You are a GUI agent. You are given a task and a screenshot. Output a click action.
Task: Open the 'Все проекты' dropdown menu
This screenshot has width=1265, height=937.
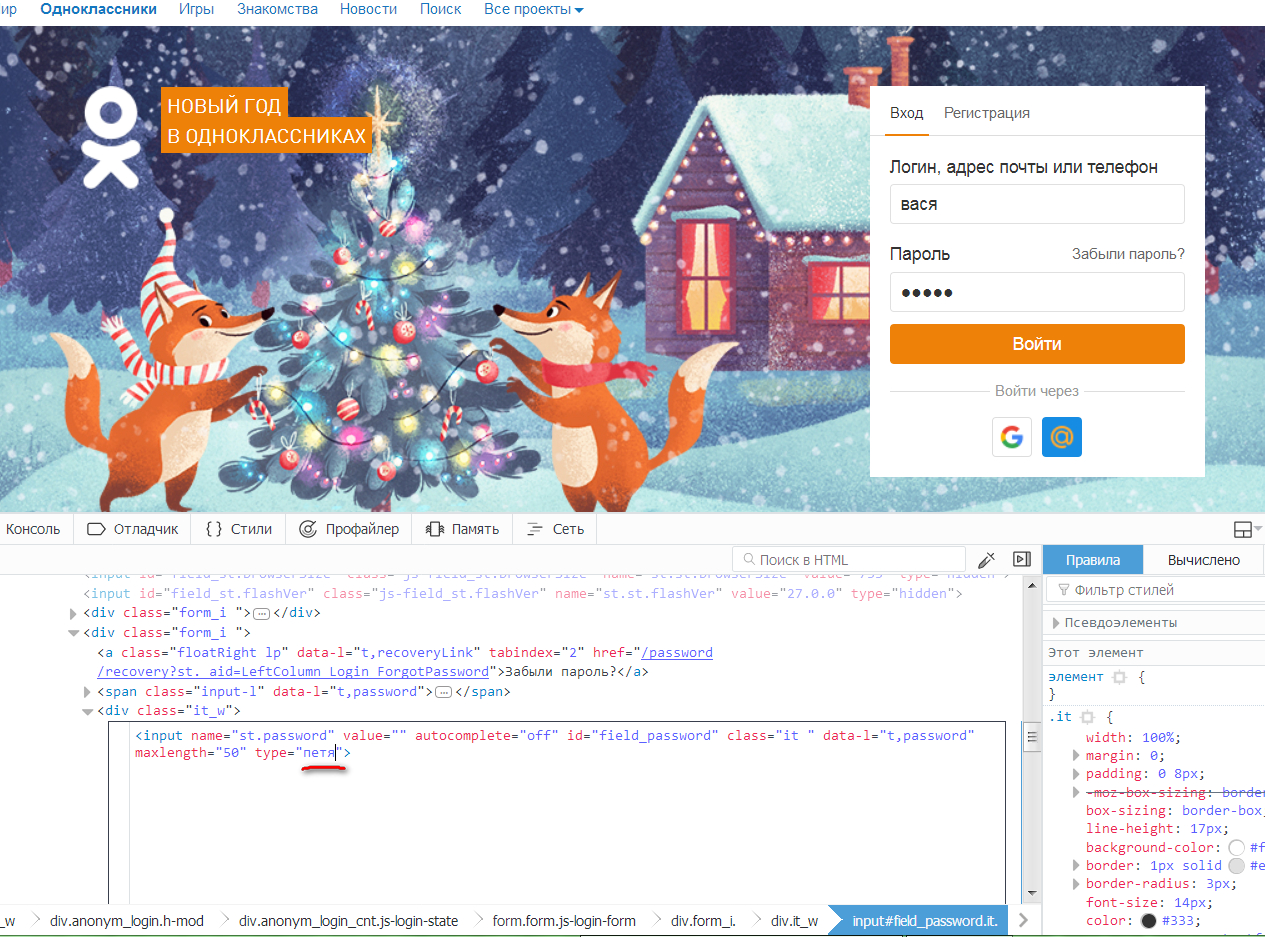tap(533, 9)
